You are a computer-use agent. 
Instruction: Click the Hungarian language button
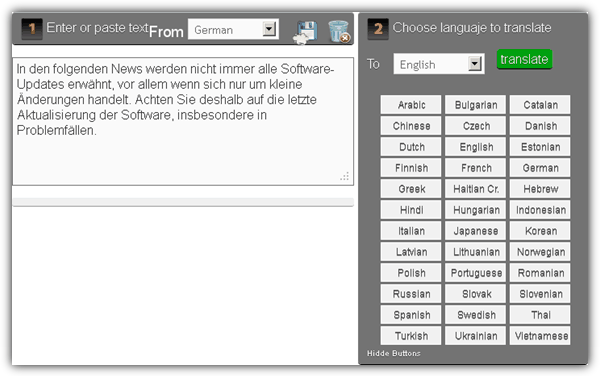[x=476, y=210]
